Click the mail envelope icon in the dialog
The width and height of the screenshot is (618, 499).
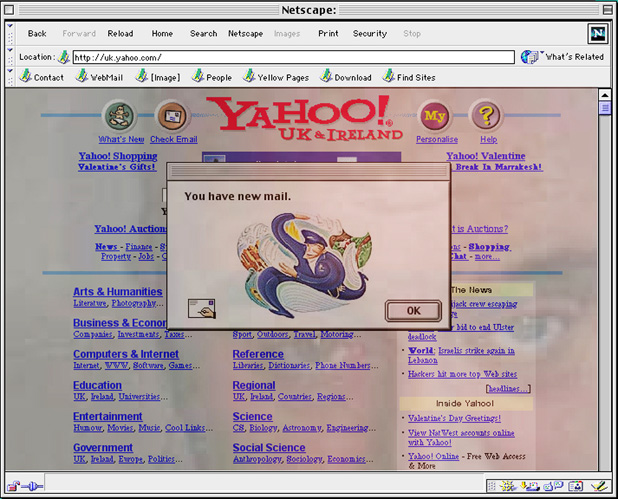(201, 308)
